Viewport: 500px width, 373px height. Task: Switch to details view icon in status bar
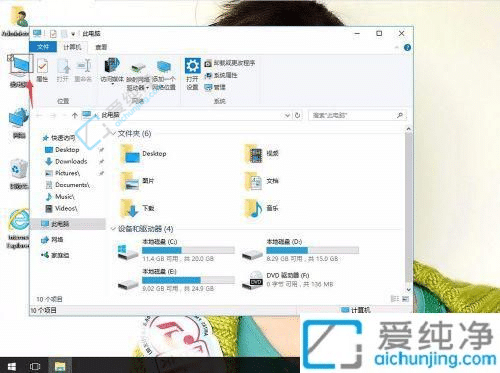tap(395, 299)
